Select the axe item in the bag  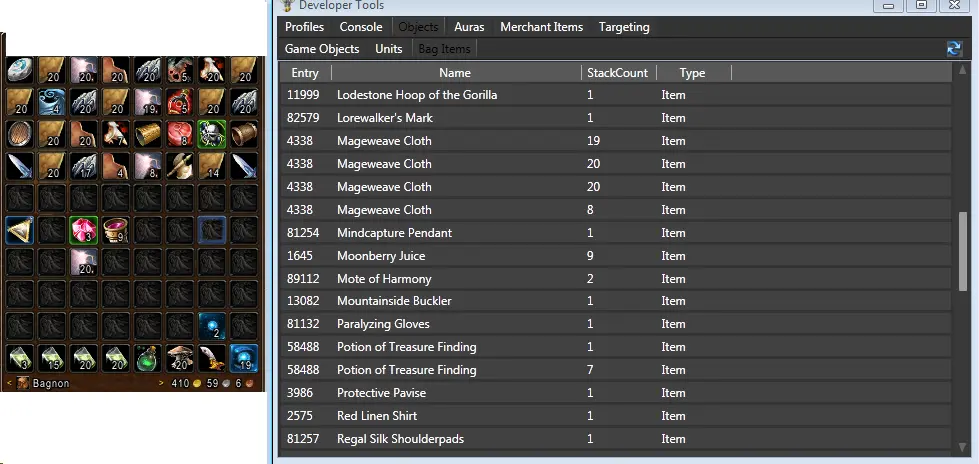click(x=179, y=165)
